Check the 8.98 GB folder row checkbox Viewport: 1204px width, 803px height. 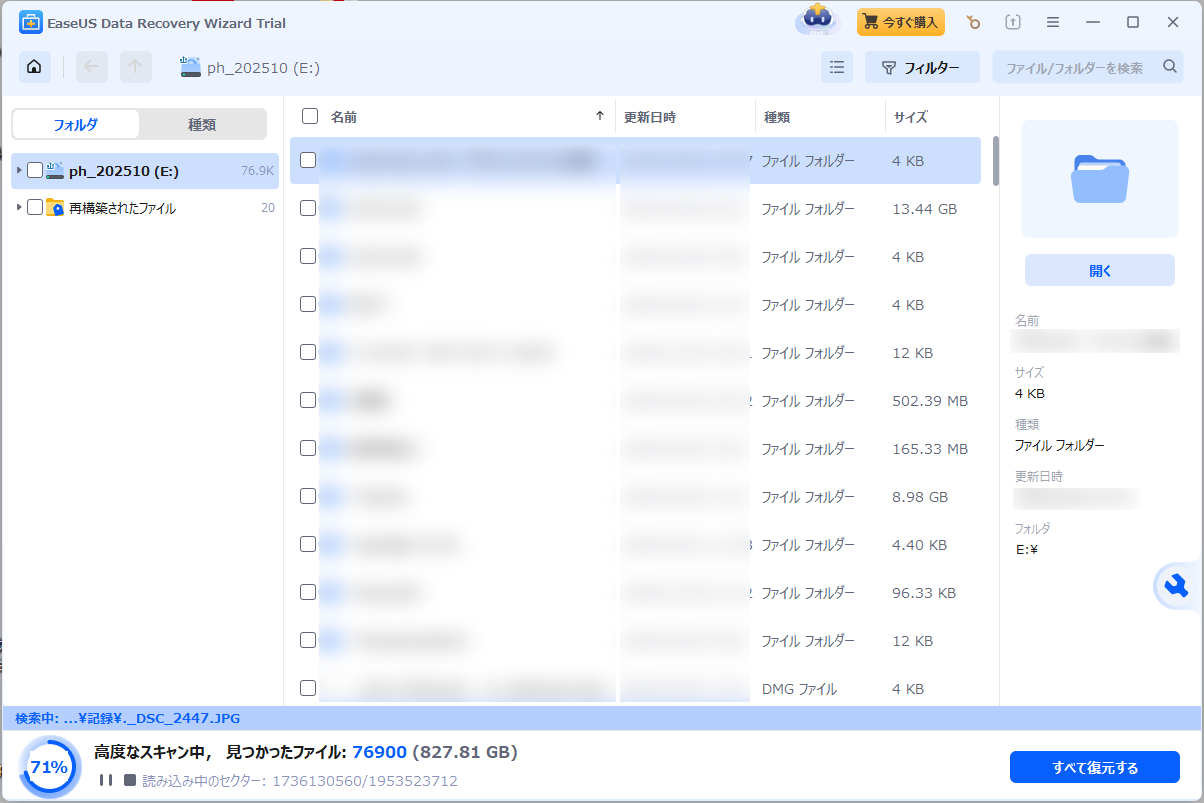click(x=308, y=496)
